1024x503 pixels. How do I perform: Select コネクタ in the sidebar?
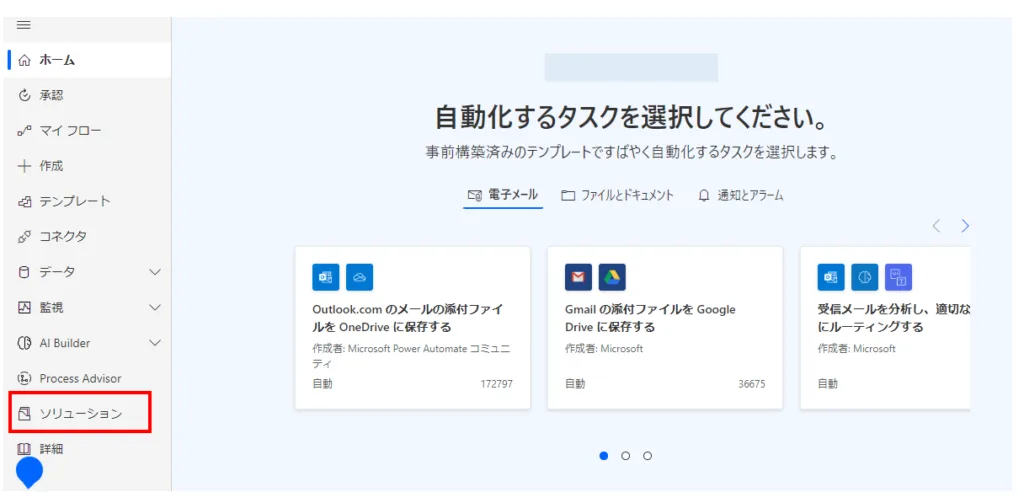click(62, 237)
